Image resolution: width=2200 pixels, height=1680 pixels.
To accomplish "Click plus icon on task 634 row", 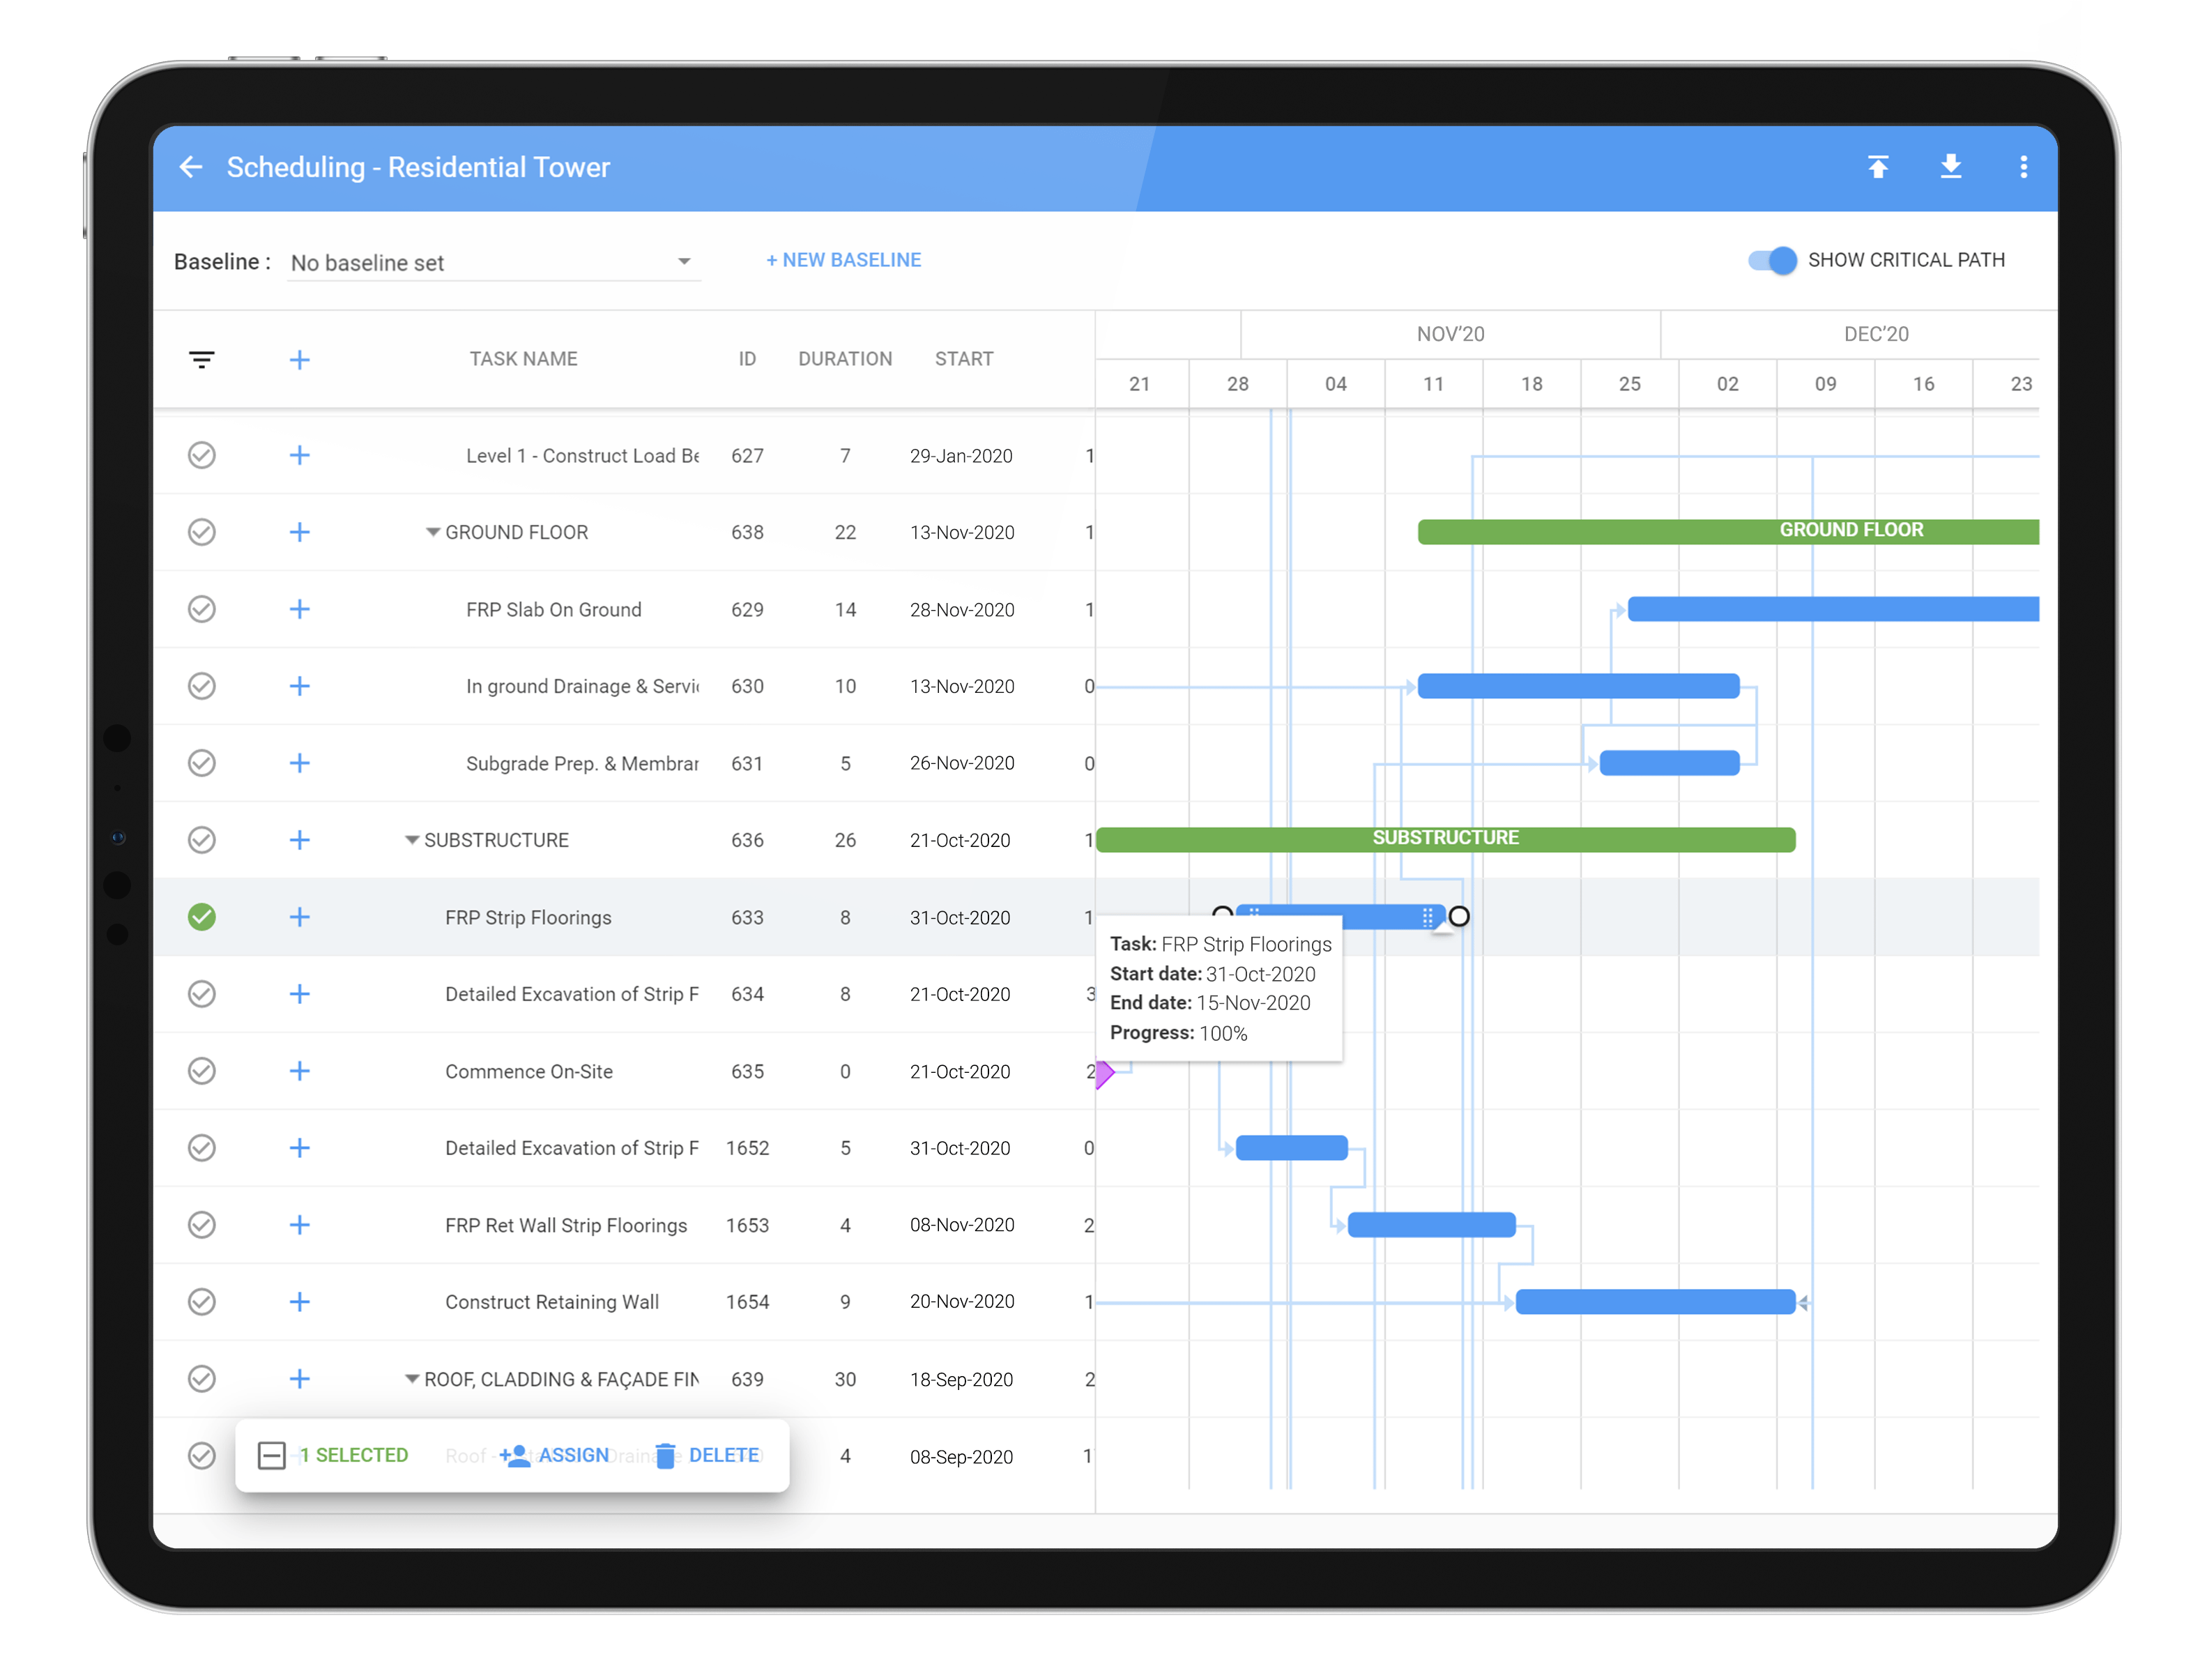I will (x=300, y=995).
